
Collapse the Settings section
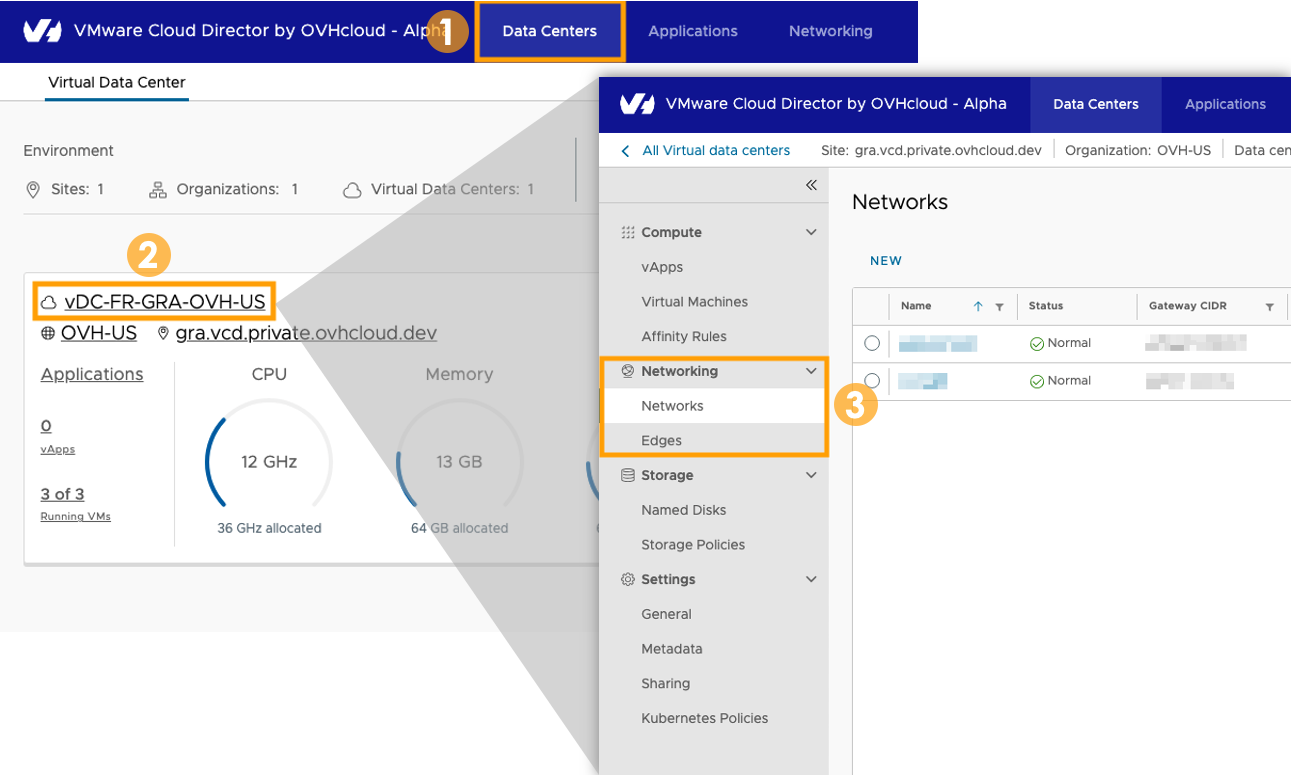(811, 579)
